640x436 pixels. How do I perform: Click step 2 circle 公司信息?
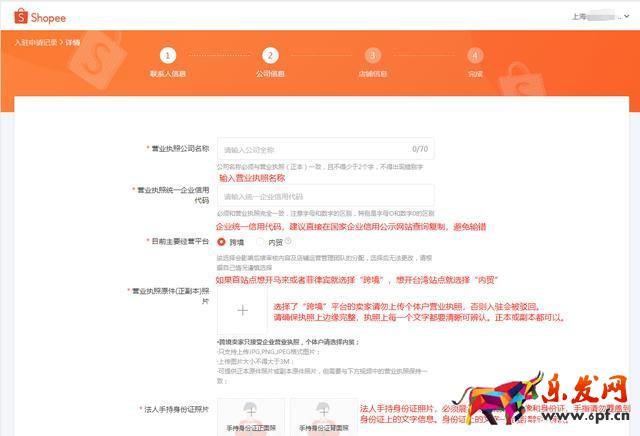coord(270,56)
